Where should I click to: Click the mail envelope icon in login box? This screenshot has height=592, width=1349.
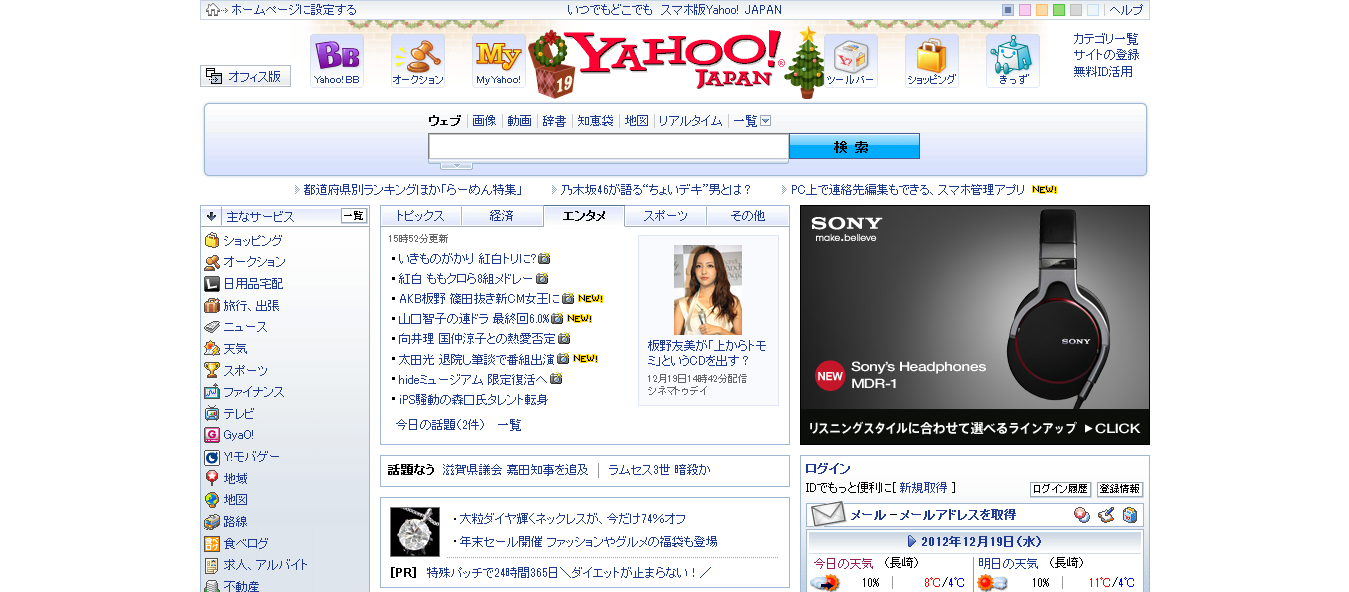tap(828, 515)
